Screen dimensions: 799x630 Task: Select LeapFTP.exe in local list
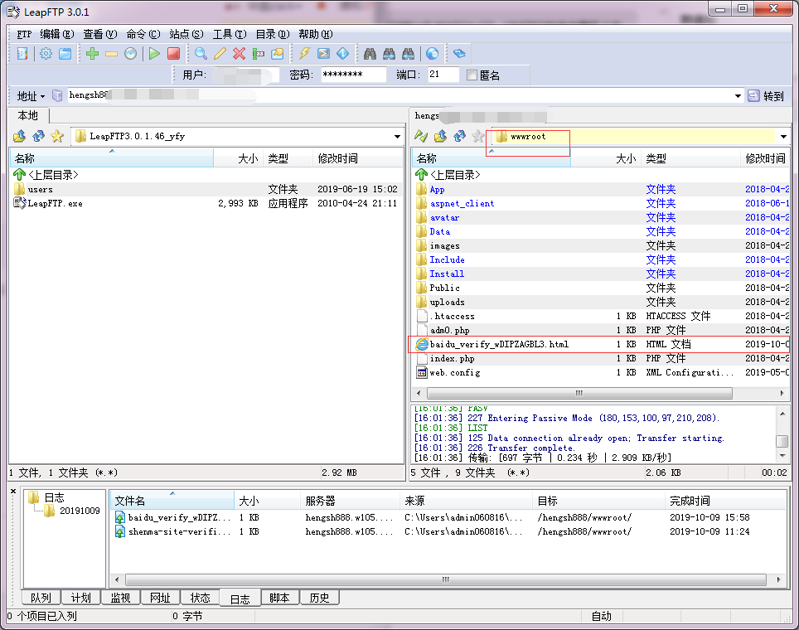[206, 203]
